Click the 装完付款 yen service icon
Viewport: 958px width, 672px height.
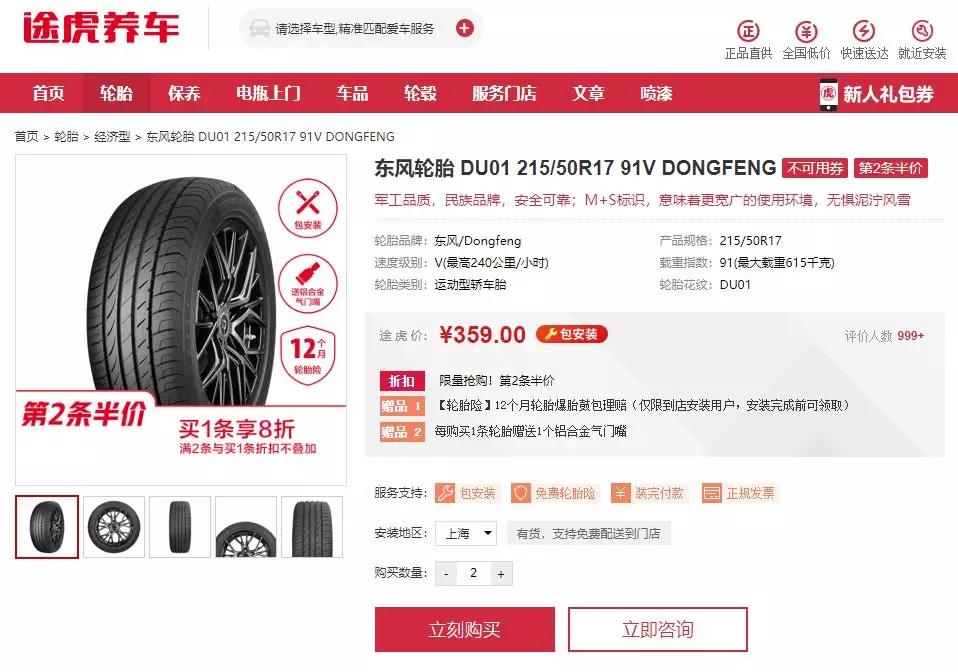click(x=620, y=493)
